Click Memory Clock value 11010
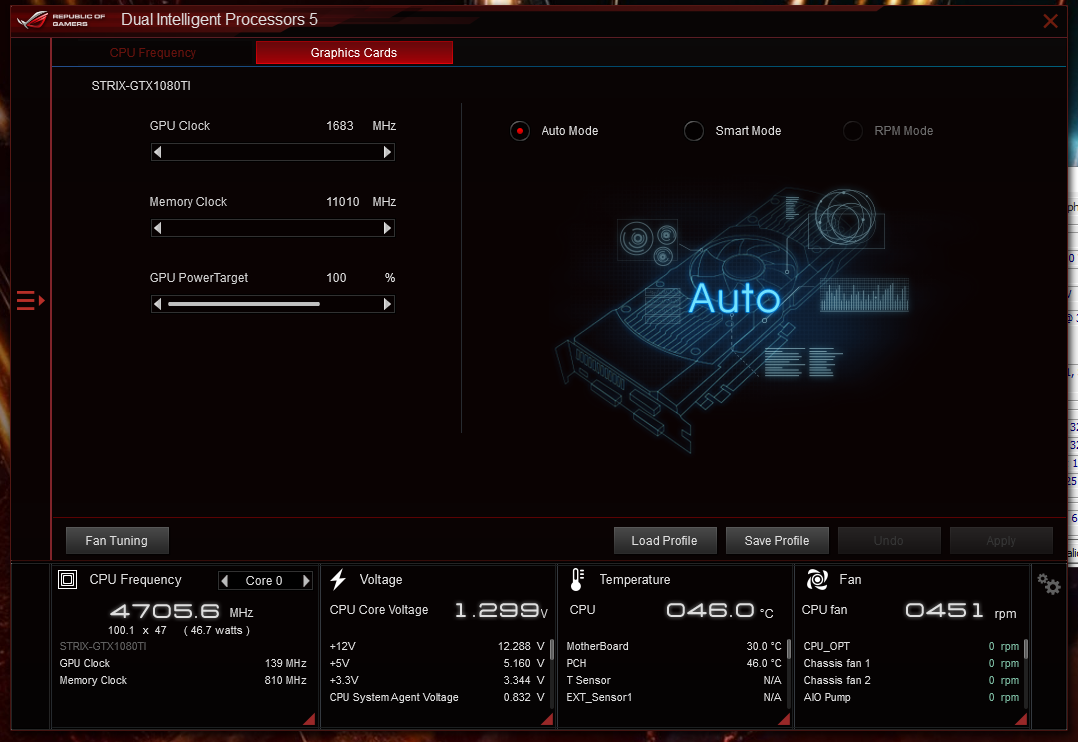The height and width of the screenshot is (742, 1078). tap(342, 201)
